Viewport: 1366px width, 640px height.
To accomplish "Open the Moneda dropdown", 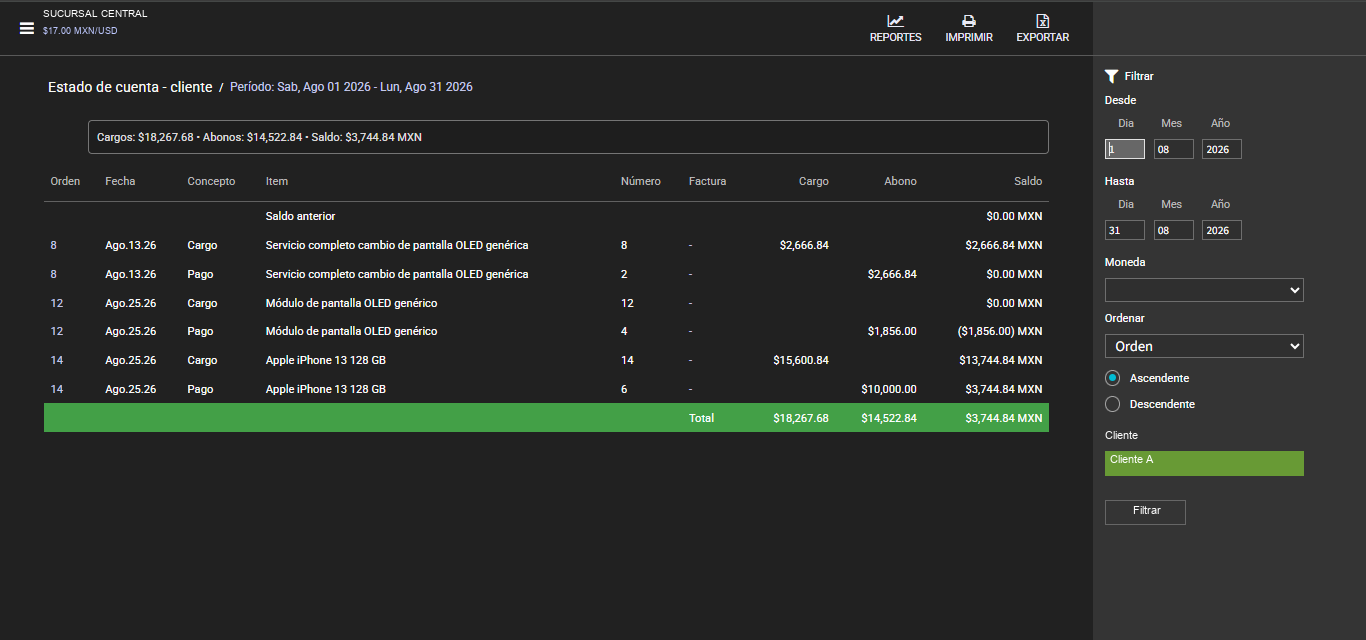I will tap(1204, 290).
